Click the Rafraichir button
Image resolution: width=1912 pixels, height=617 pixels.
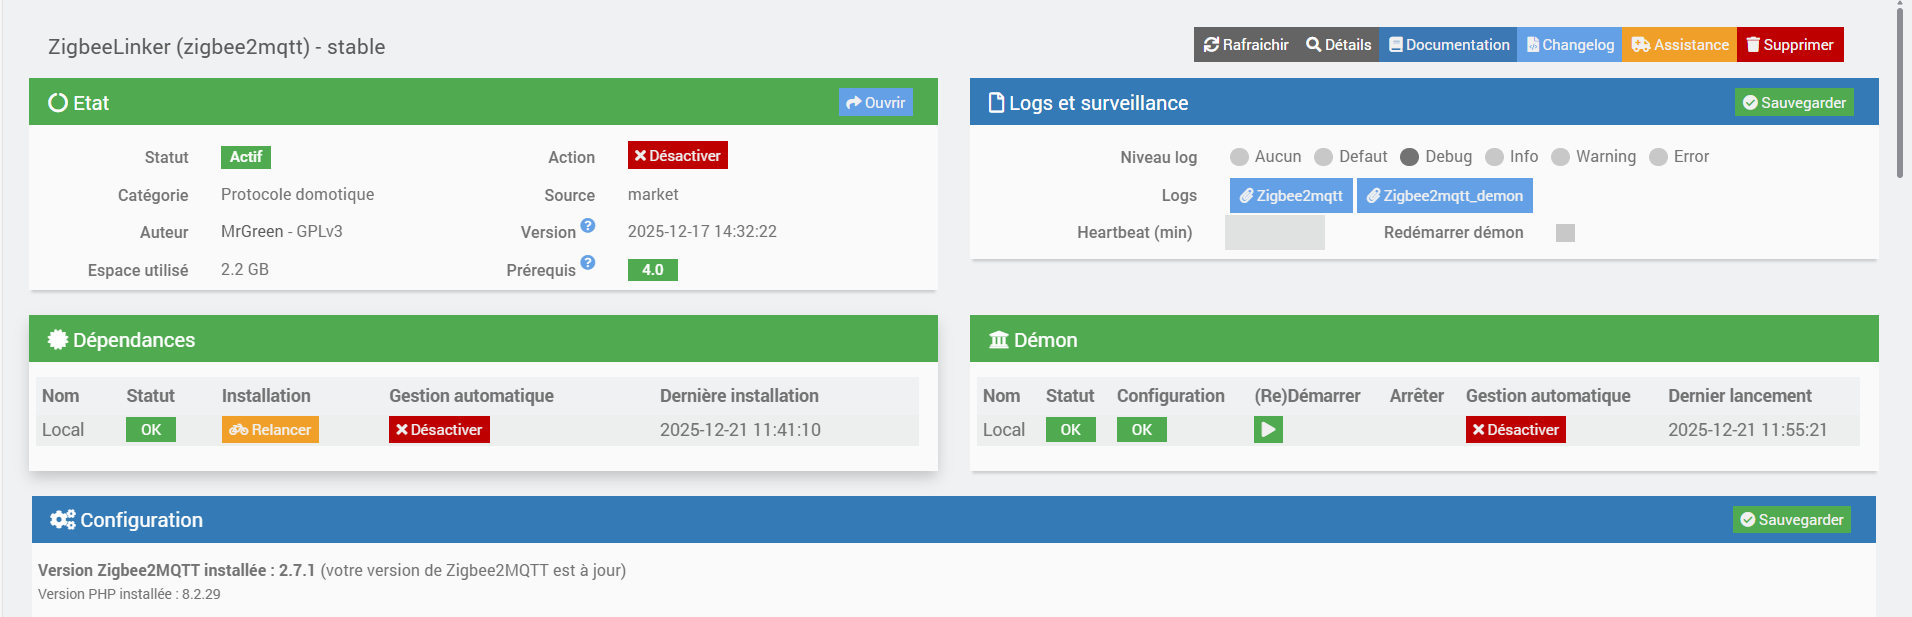(1245, 45)
